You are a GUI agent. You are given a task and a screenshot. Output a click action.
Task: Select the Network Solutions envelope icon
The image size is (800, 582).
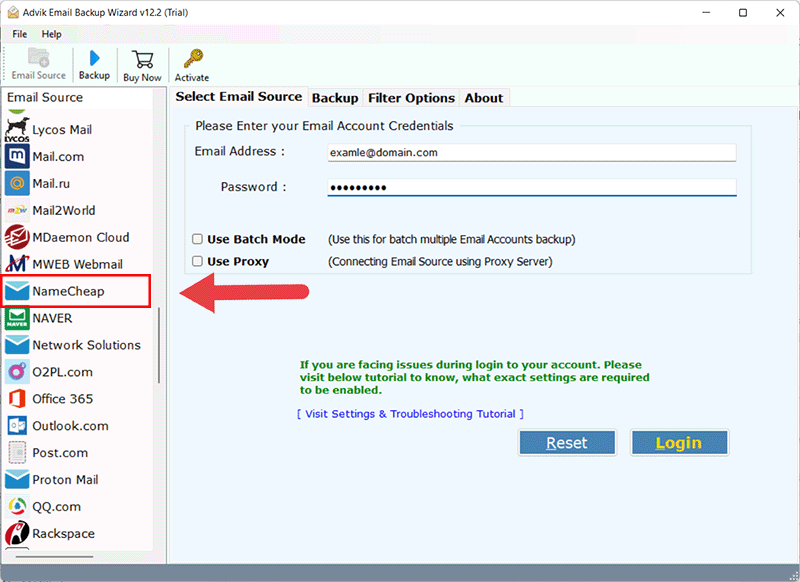coord(17,345)
